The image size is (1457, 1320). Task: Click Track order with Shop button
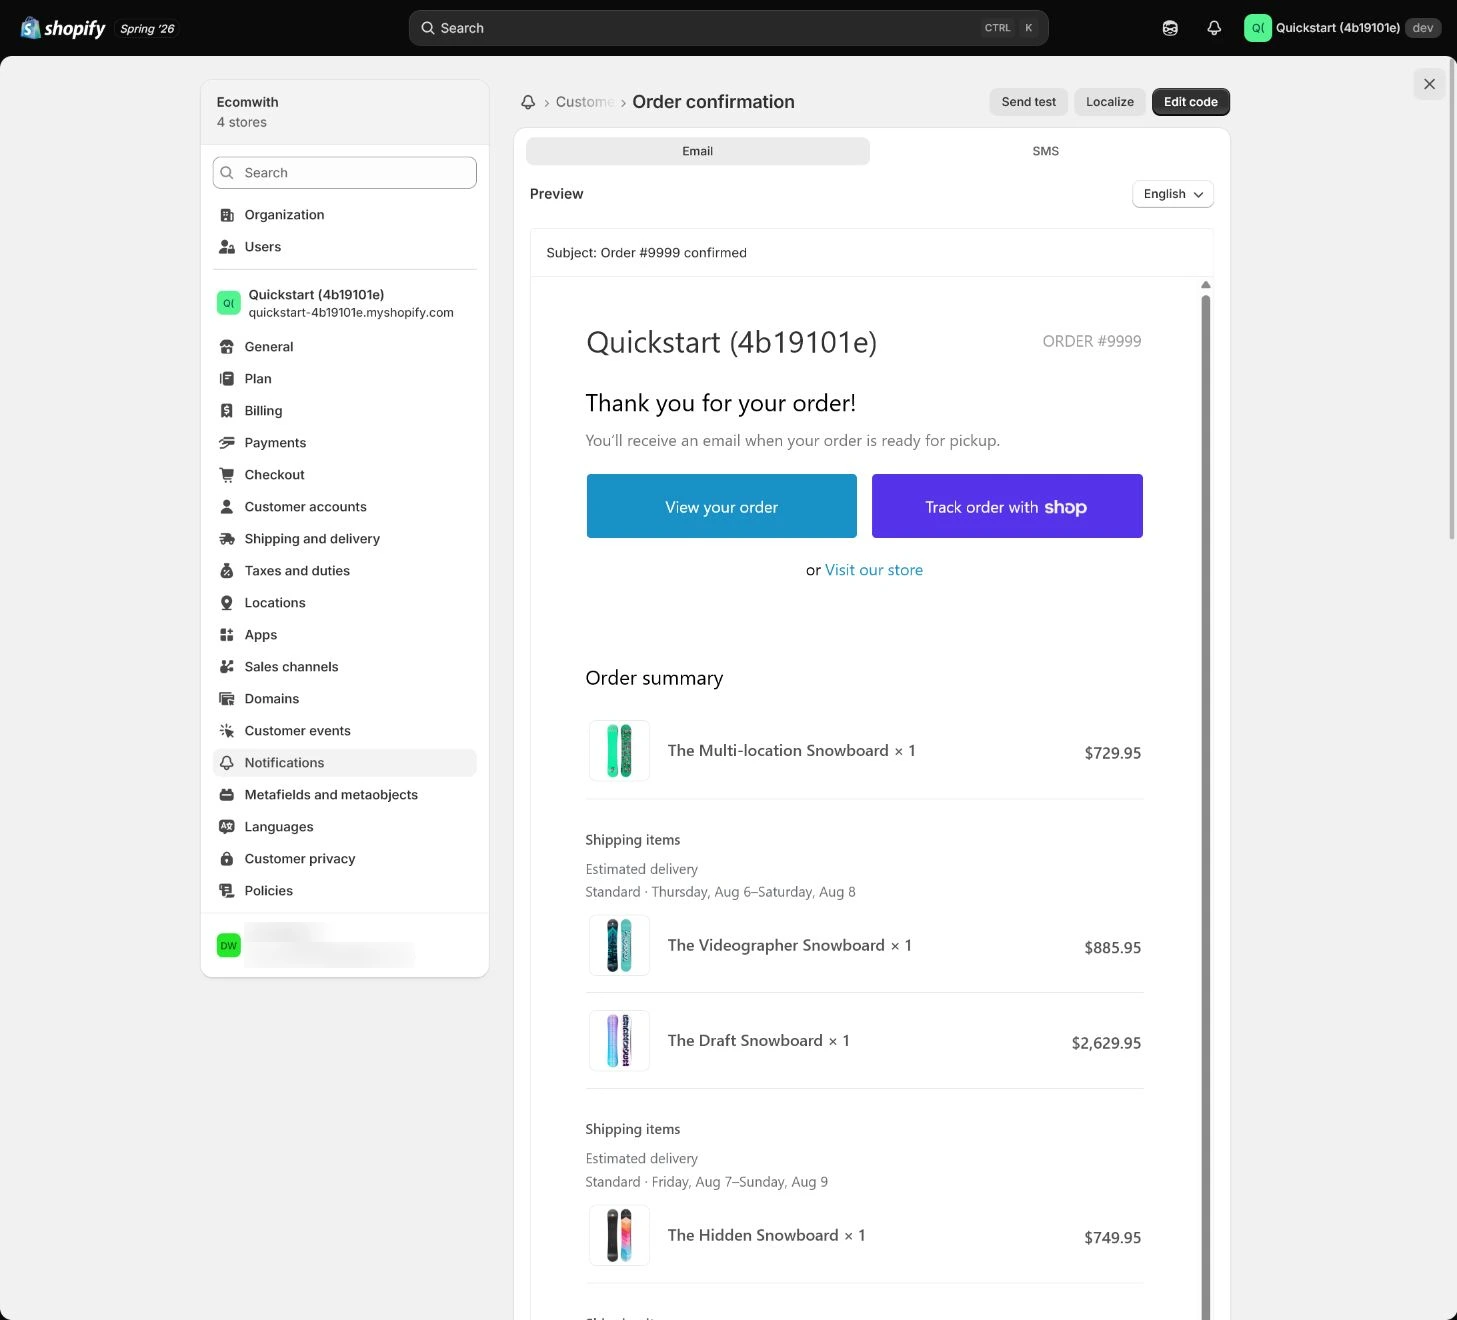(1007, 506)
